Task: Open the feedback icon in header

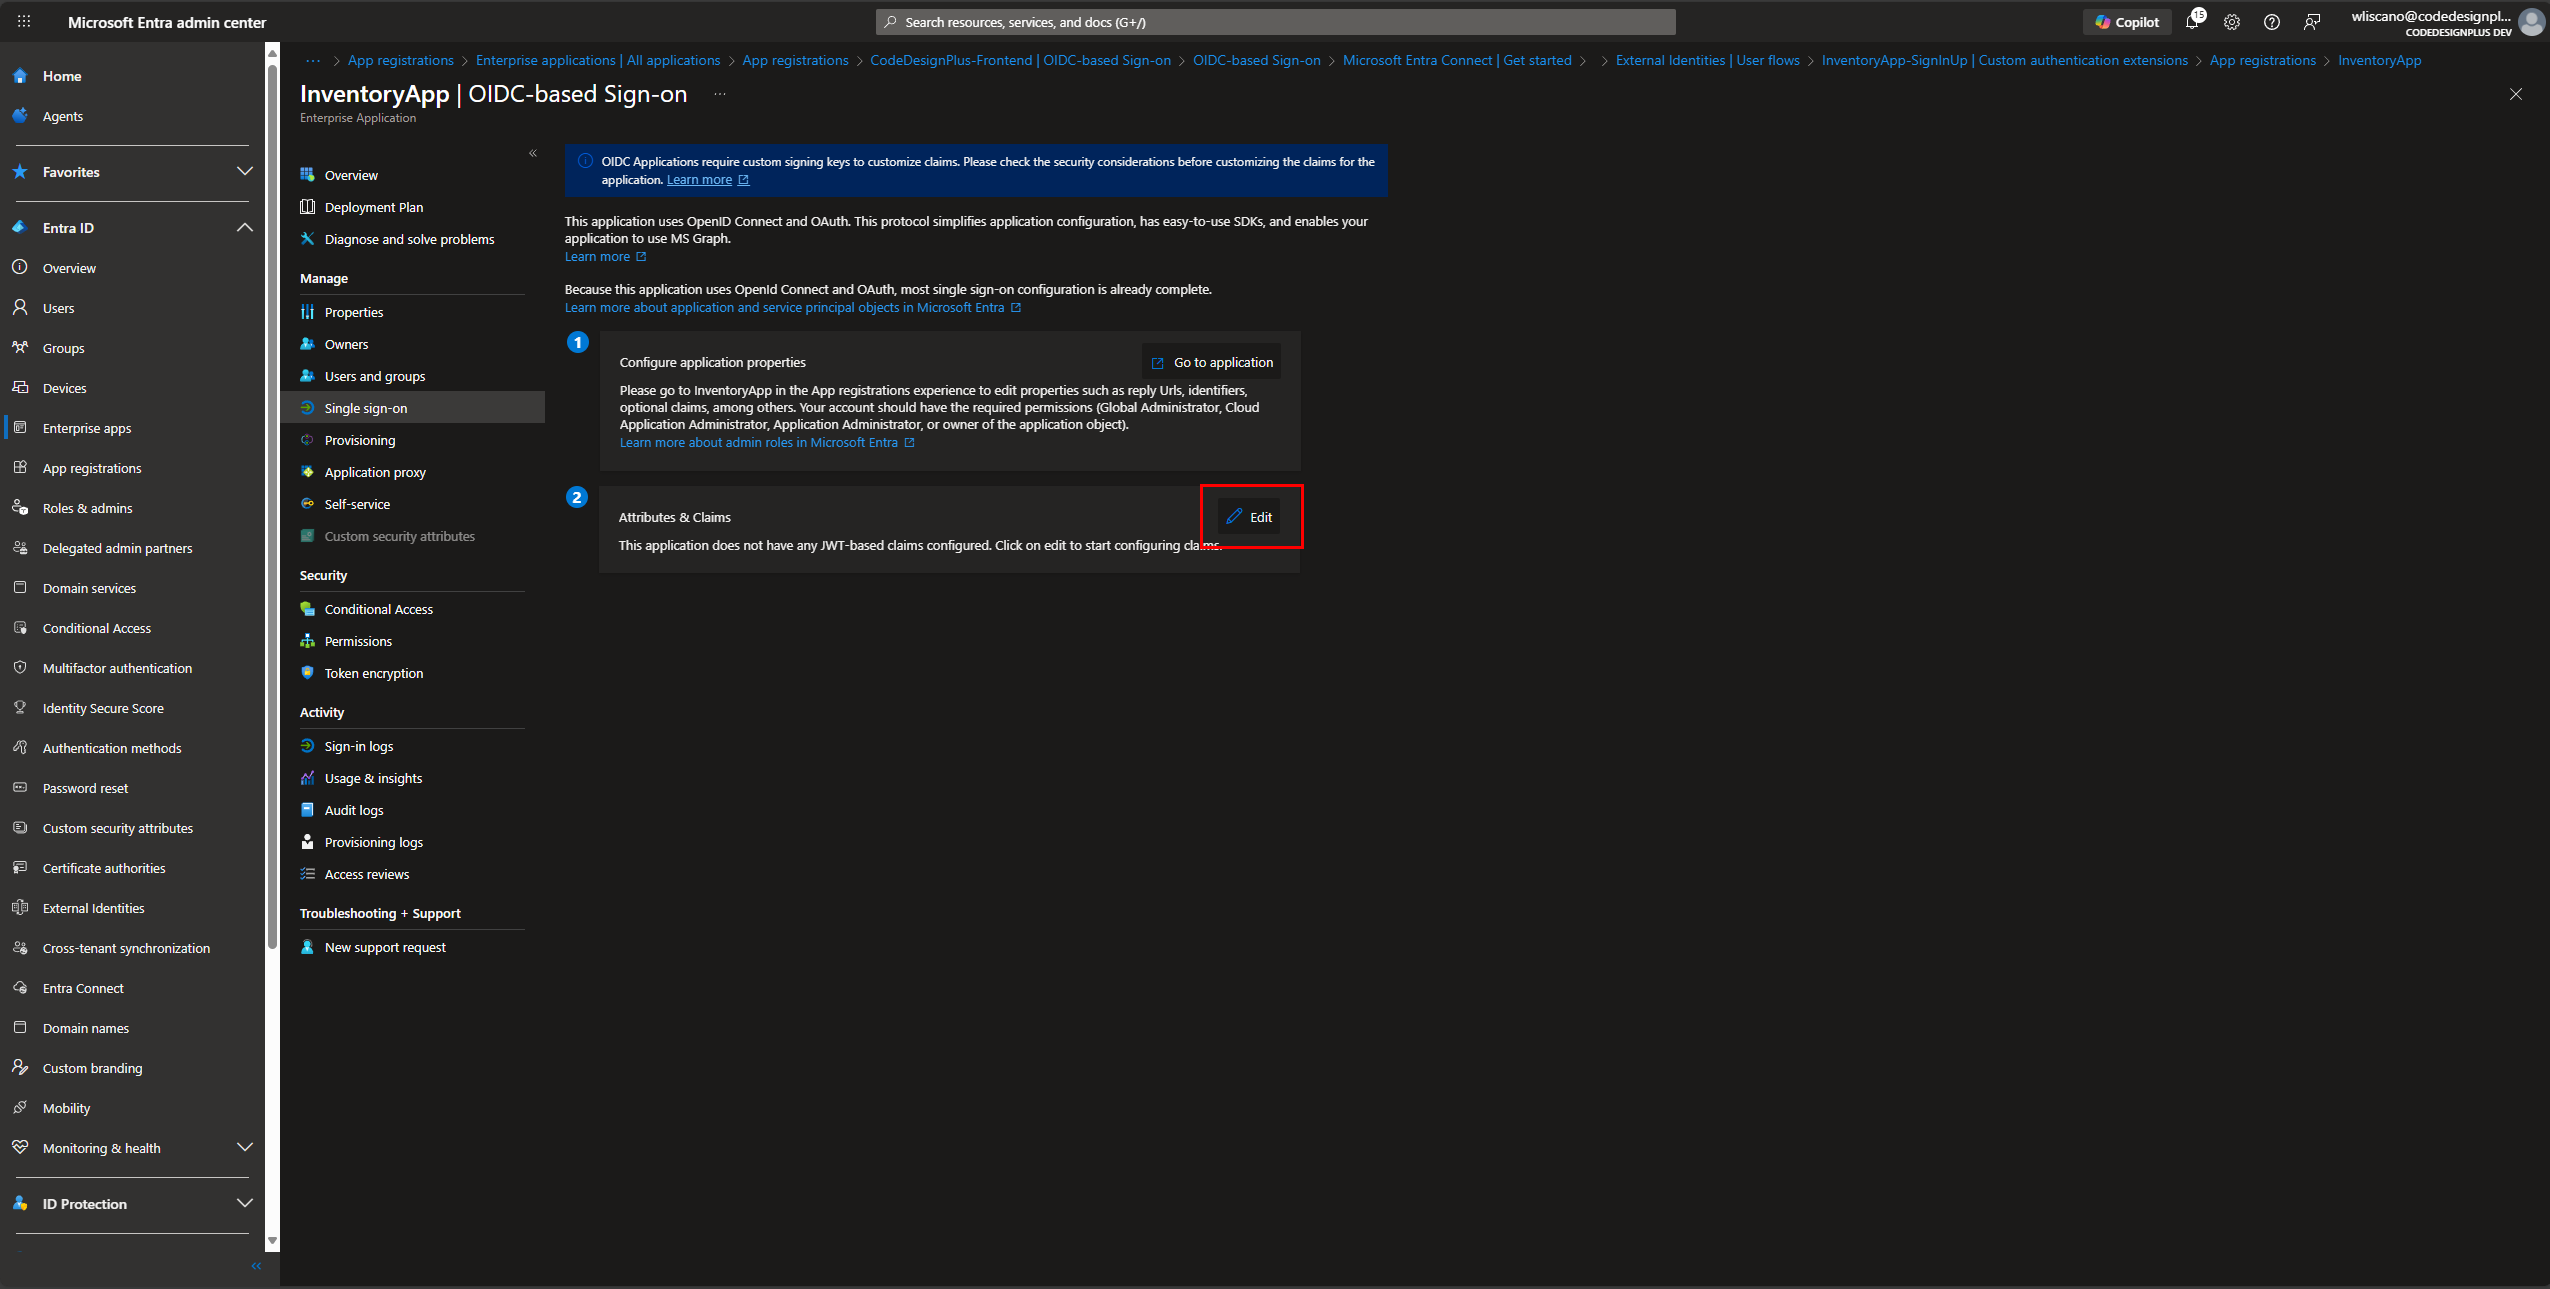Action: [2312, 22]
